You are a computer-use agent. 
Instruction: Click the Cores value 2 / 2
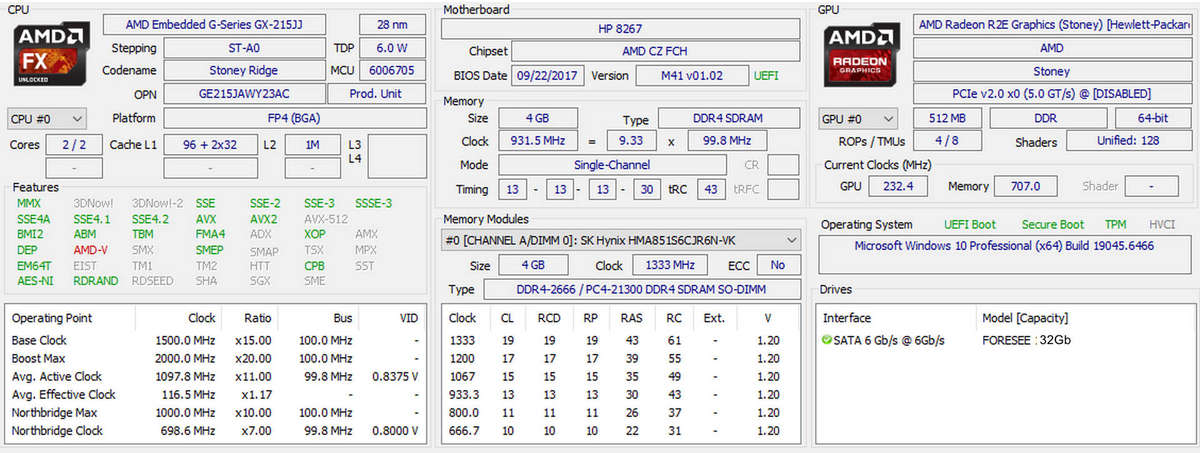[74, 145]
